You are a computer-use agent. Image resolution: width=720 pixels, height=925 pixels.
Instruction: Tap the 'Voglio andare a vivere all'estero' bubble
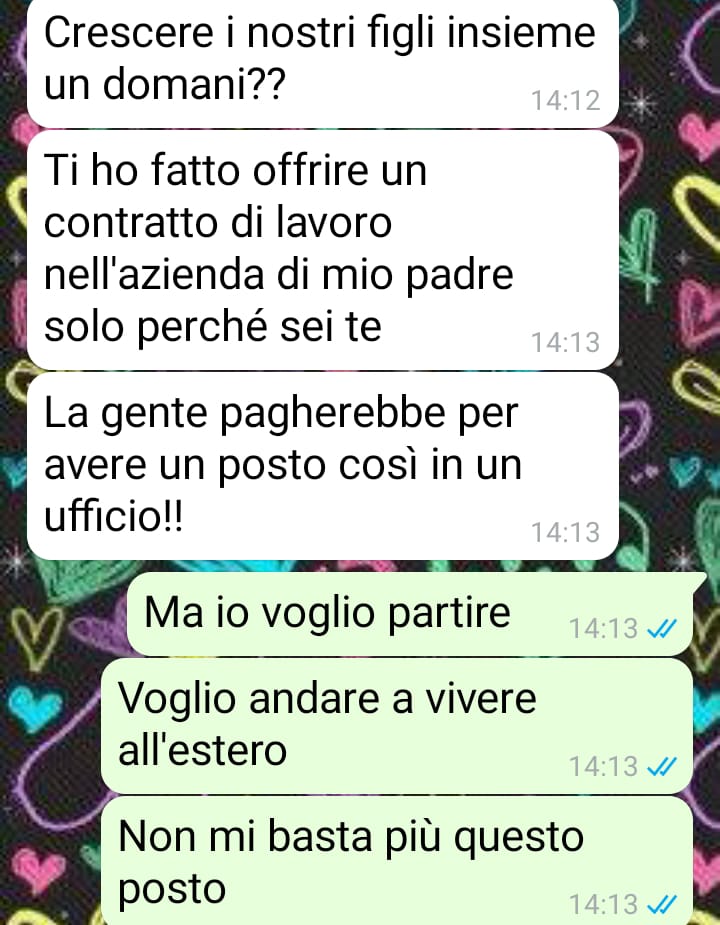(x=397, y=726)
